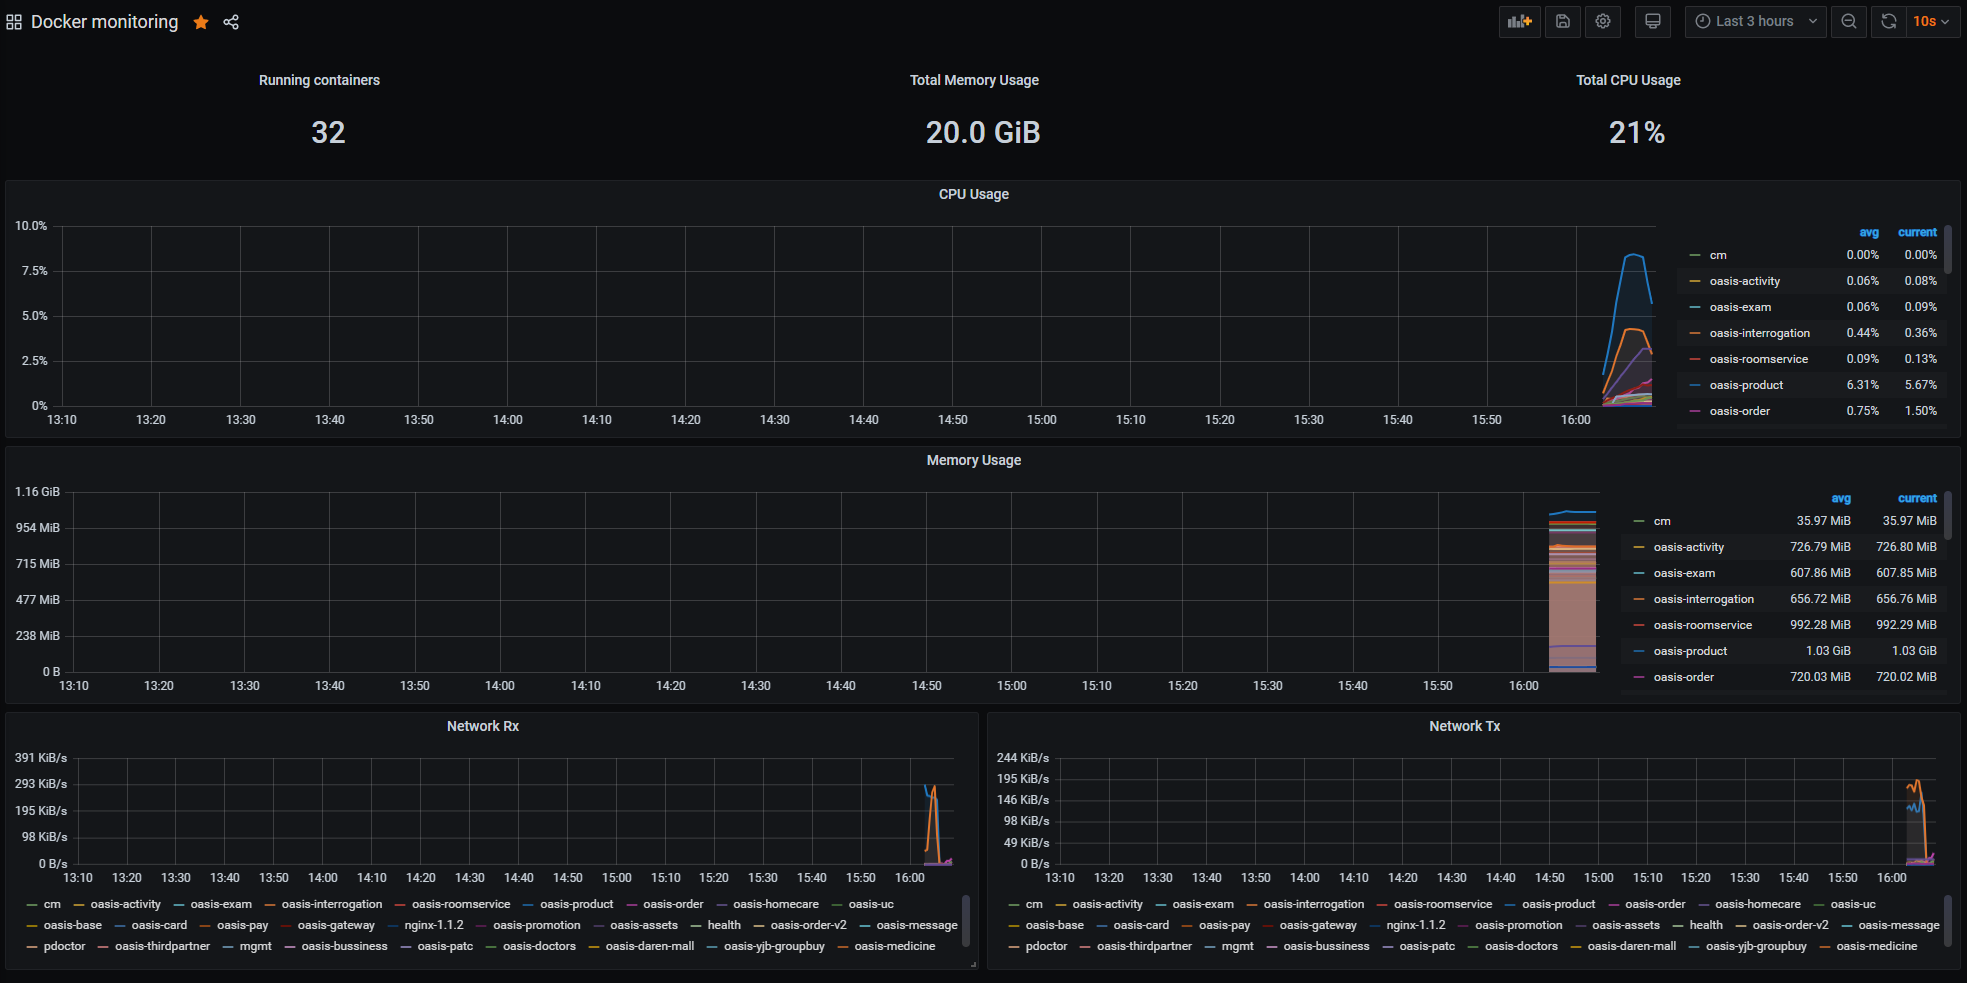Toggle oasis-daren-mall in Network Tx legend

click(x=1631, y=946)
